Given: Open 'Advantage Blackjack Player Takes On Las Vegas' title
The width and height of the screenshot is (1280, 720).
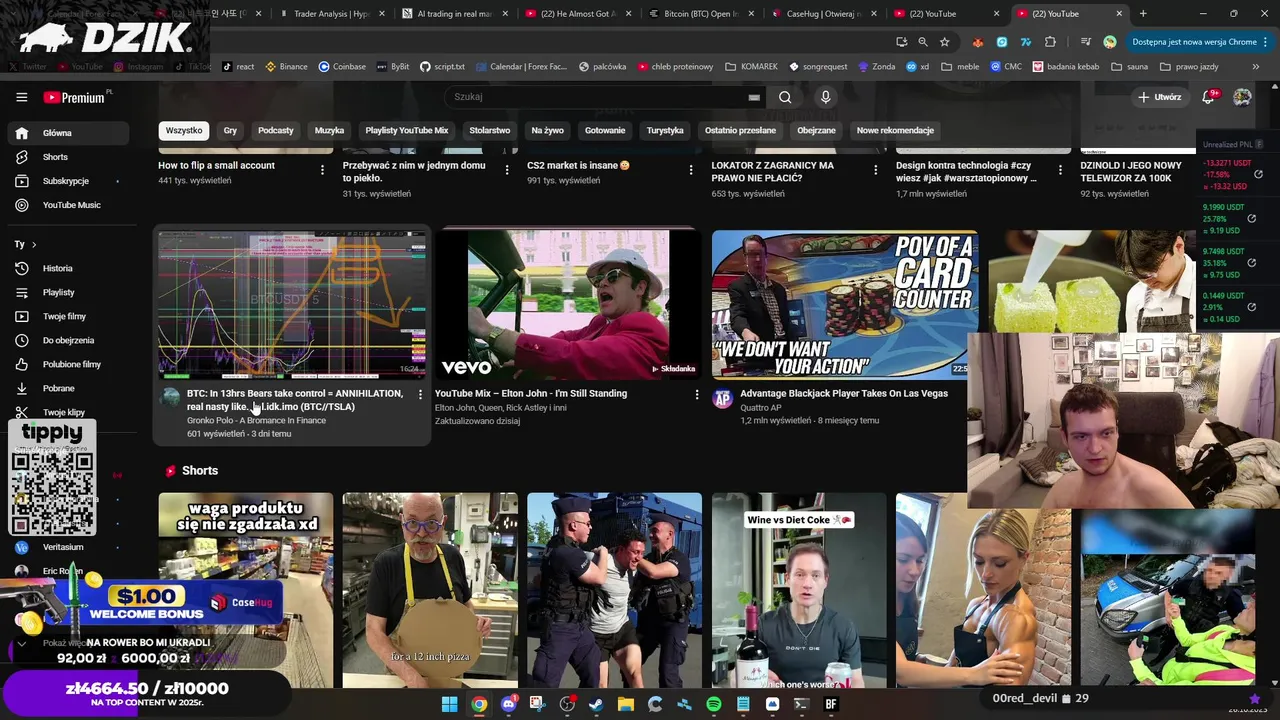Looking at the screenshot, I should (x=844, y=394).
